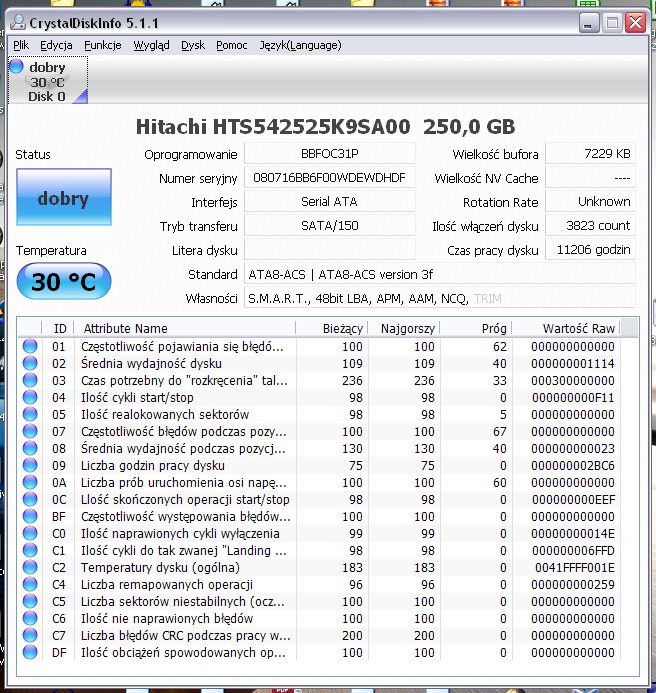This screenshot has width=656, height=693.
Task: Click the Rotation Rate value Unknown
Action: 591,202
